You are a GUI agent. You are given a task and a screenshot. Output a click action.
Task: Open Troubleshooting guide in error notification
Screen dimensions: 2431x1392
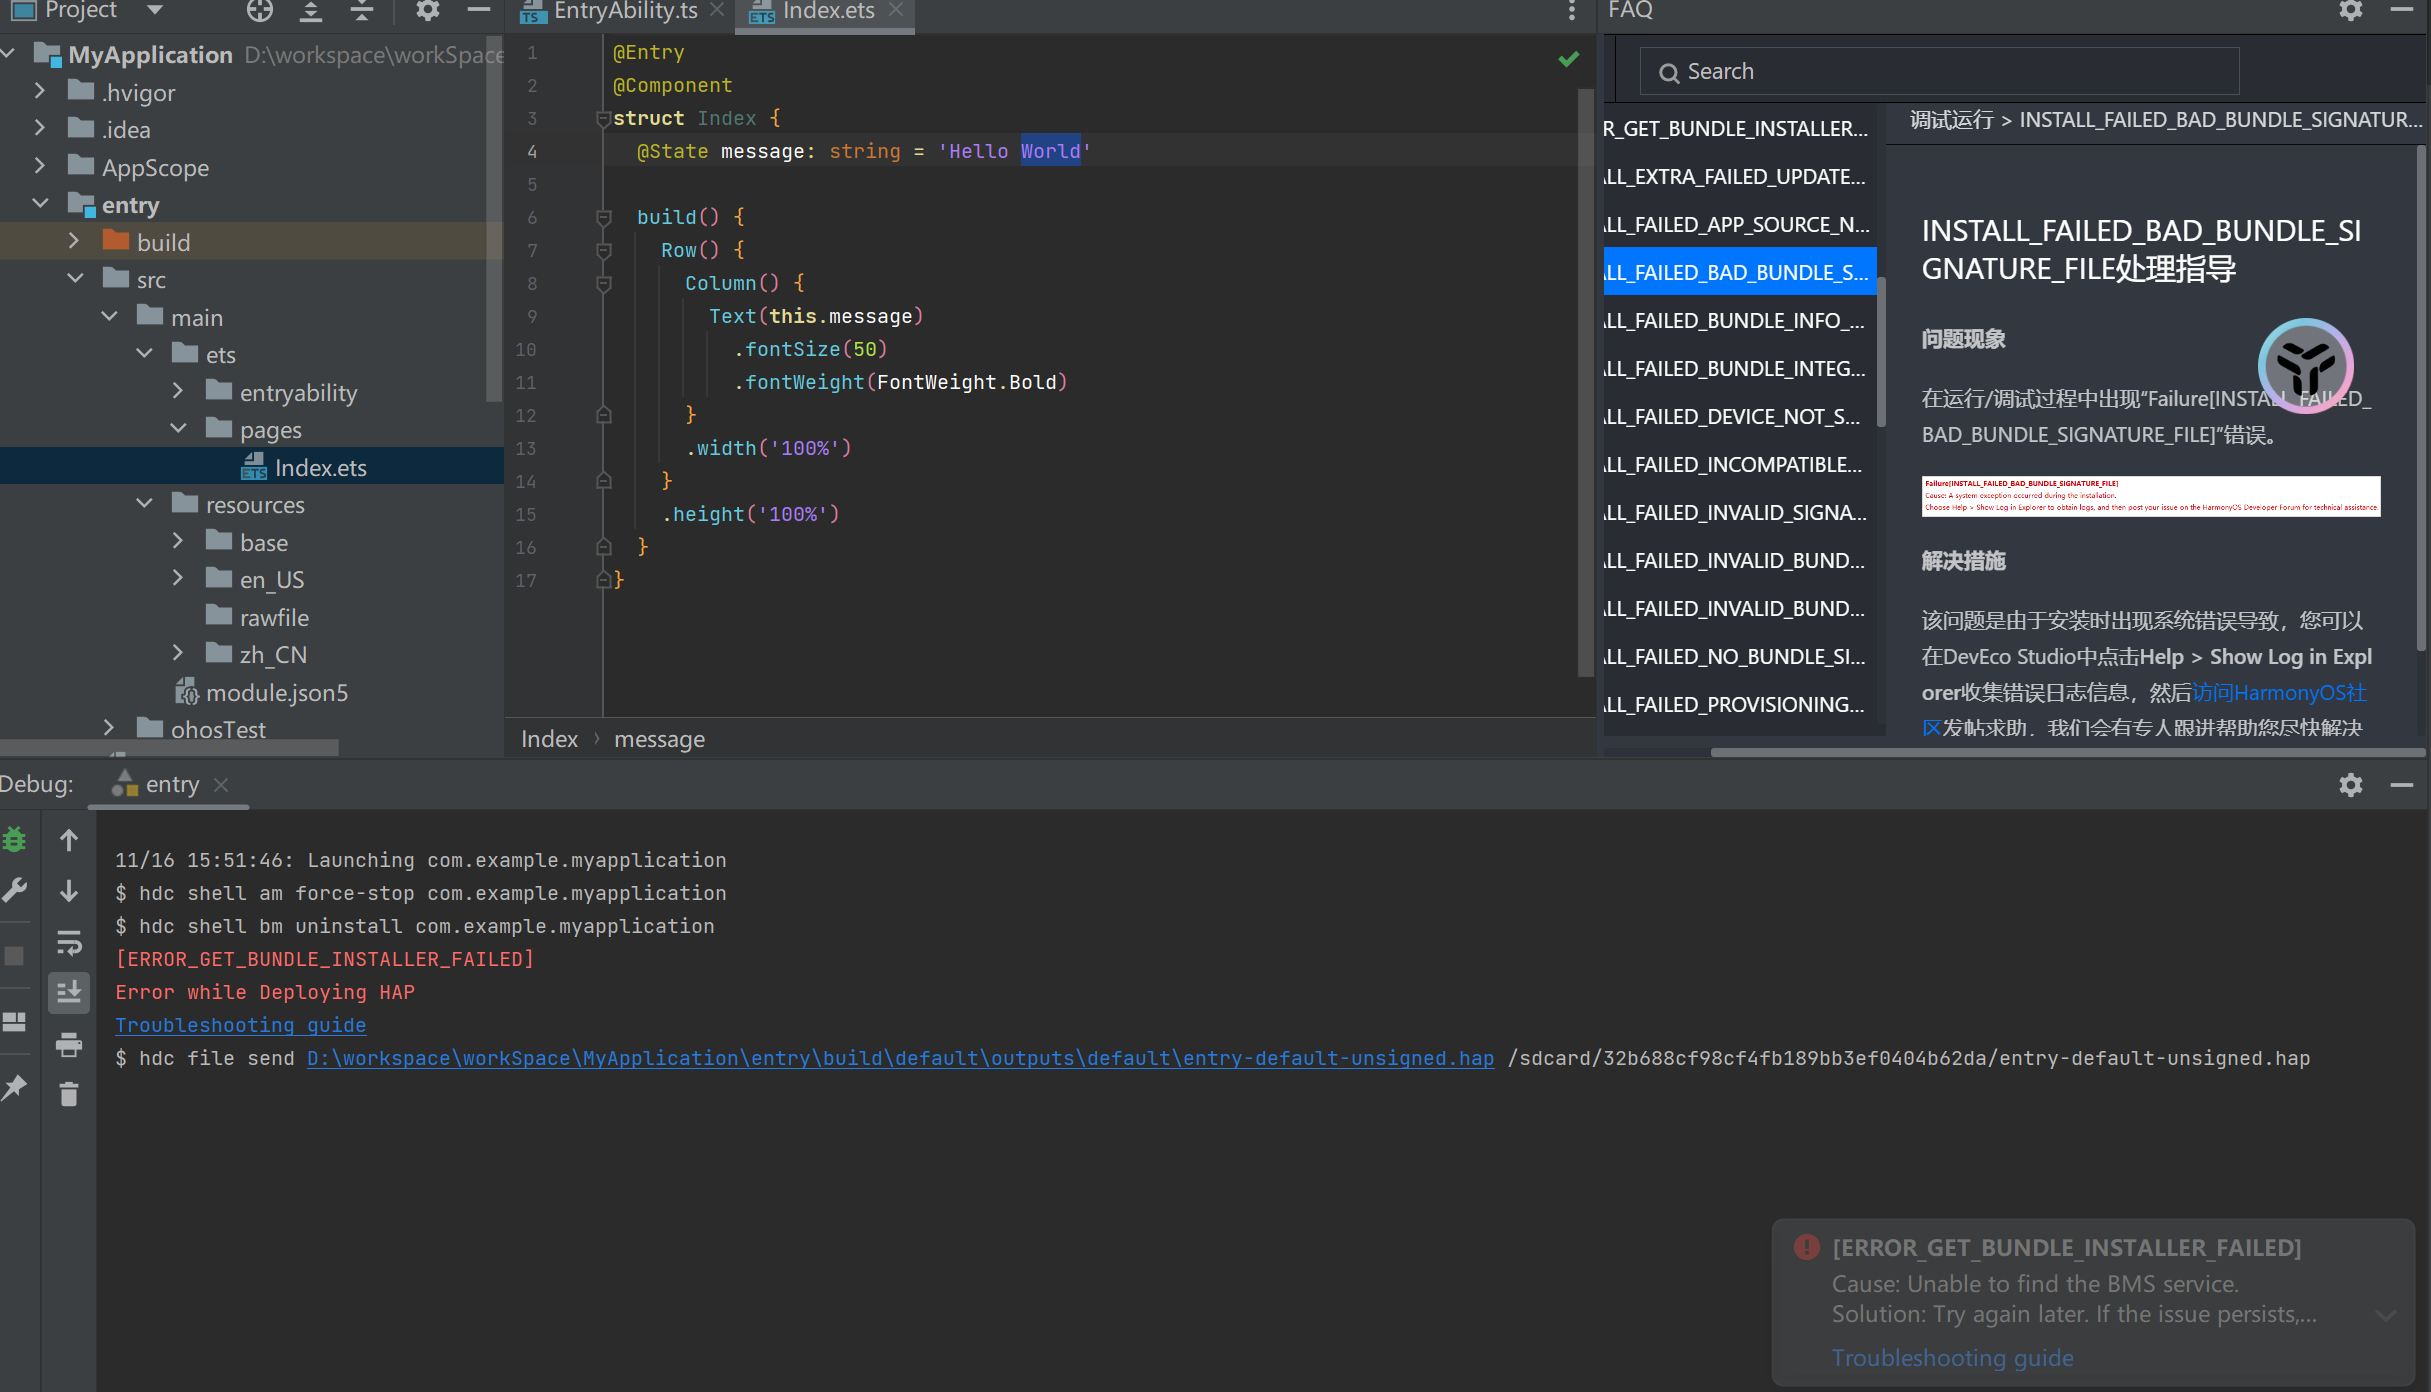[1952, 1358]
